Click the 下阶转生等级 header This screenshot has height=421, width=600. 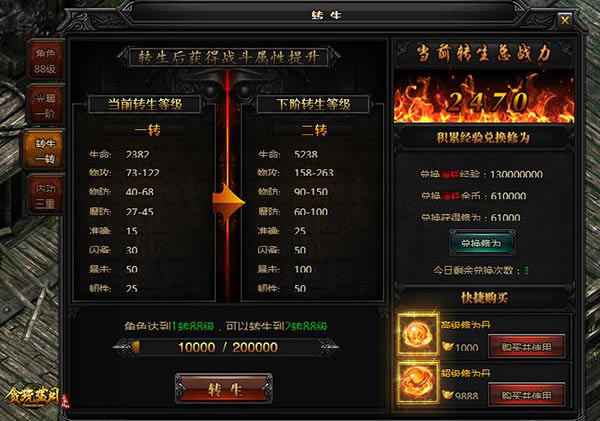(x=313, y=104)
